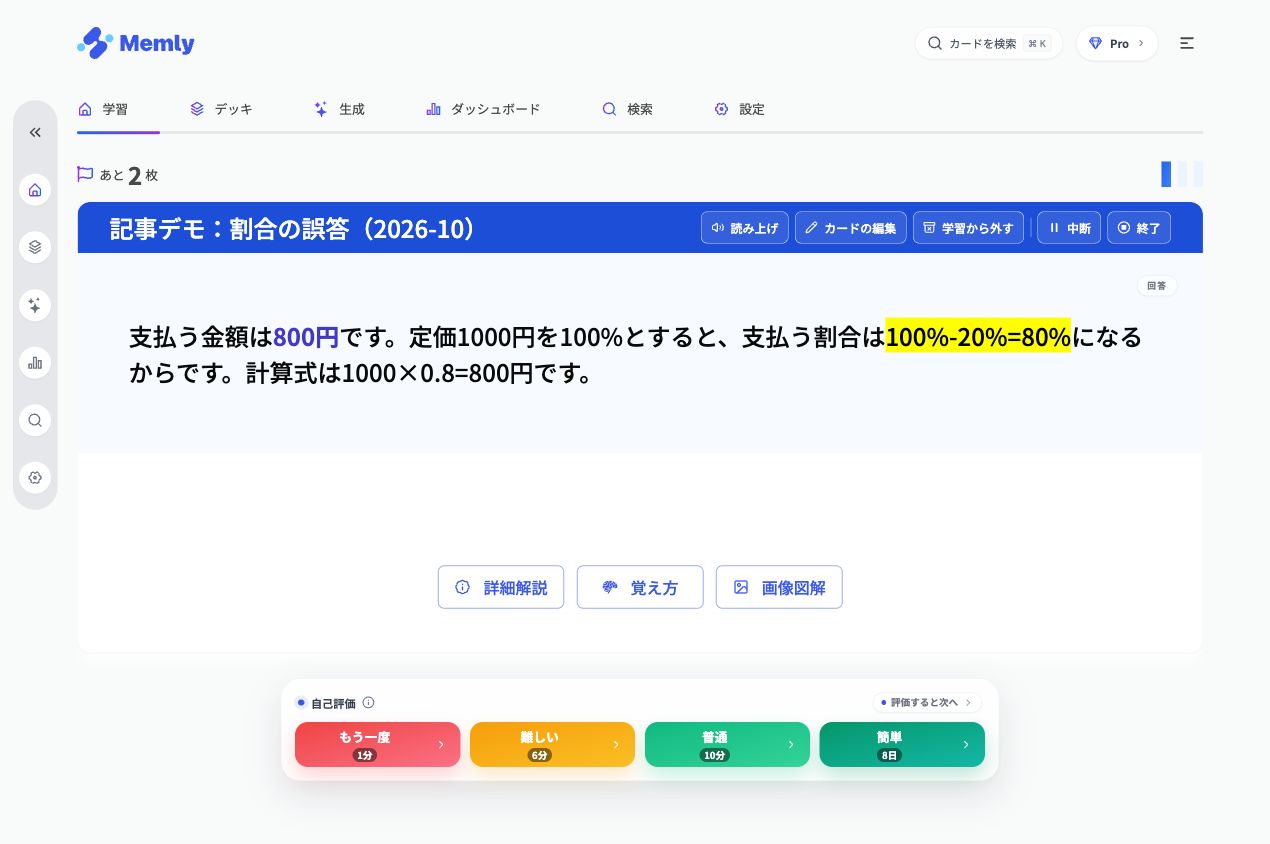Rate the card 簡単 (8日)

click(x=902, y=744)
